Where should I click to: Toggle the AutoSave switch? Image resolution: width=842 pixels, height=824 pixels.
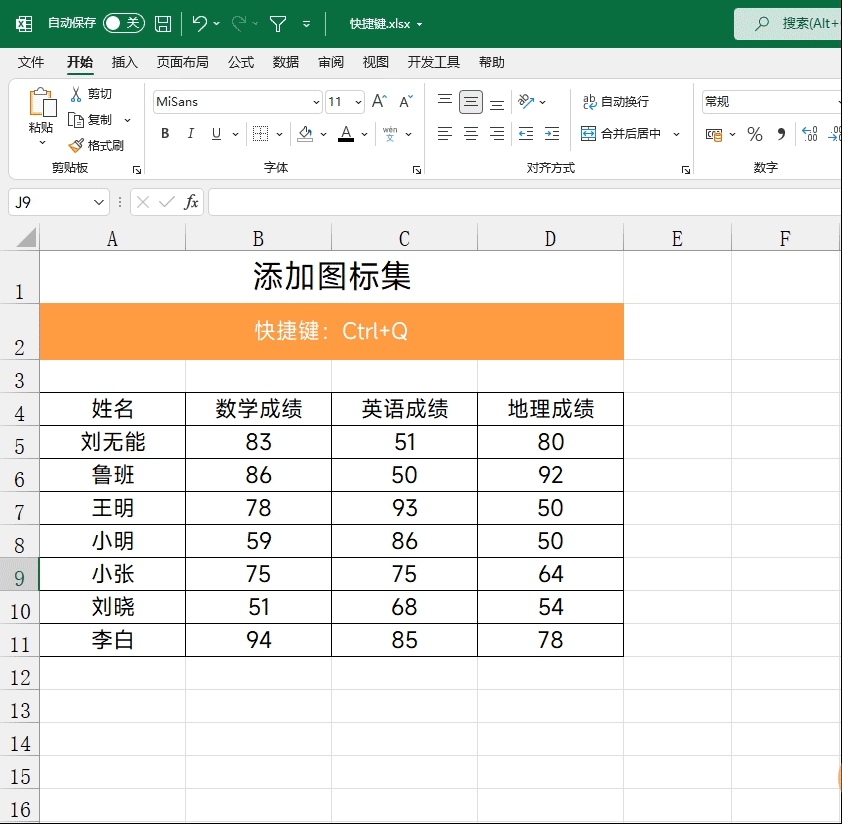coord(124,23)
